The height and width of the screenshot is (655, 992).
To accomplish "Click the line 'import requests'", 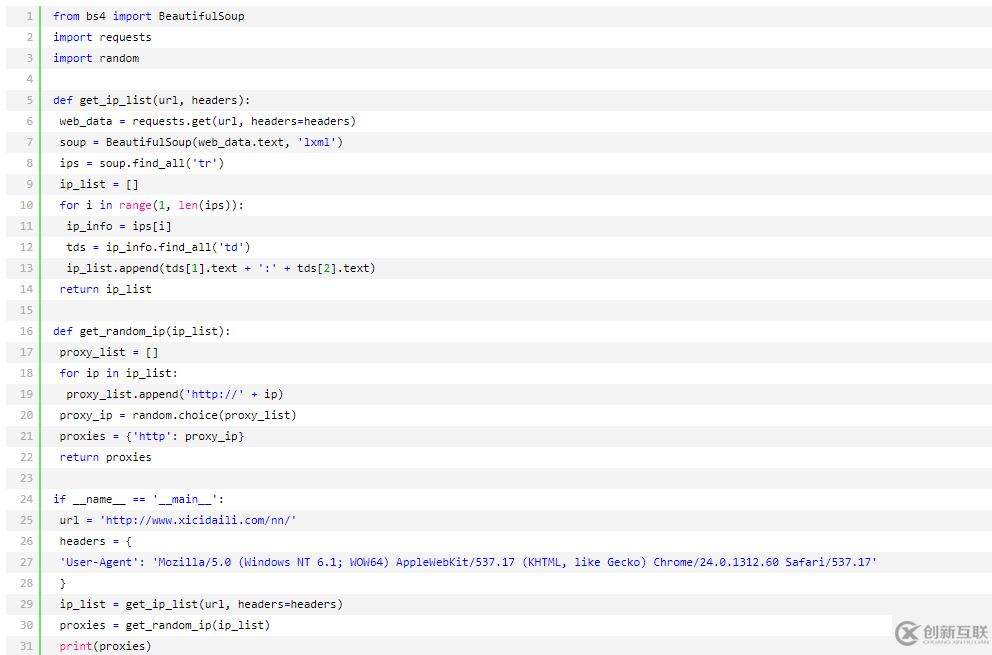I will 102,37.
